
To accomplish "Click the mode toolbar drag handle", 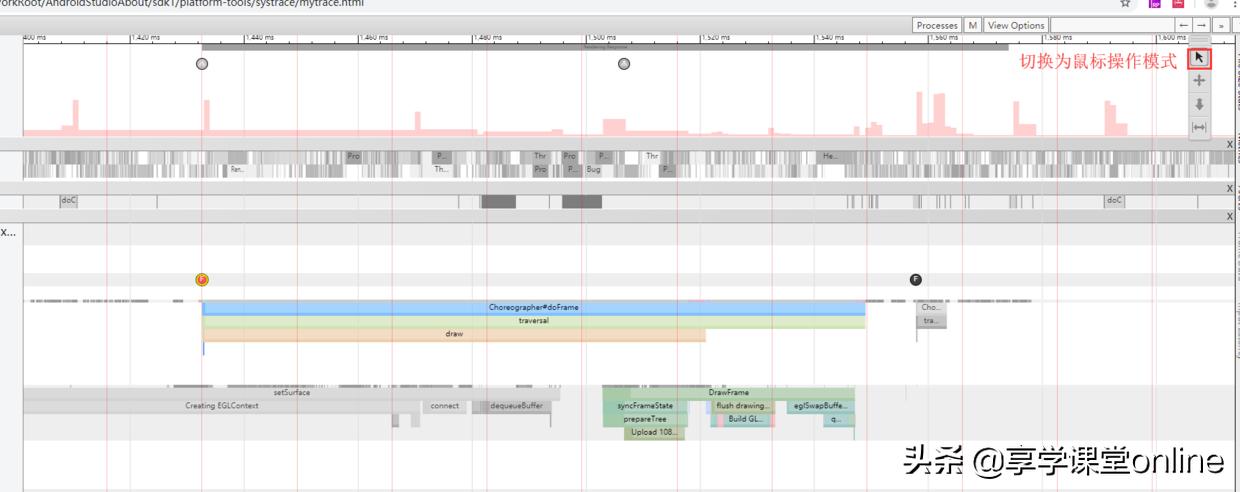I will click(x=1199, y=41).
